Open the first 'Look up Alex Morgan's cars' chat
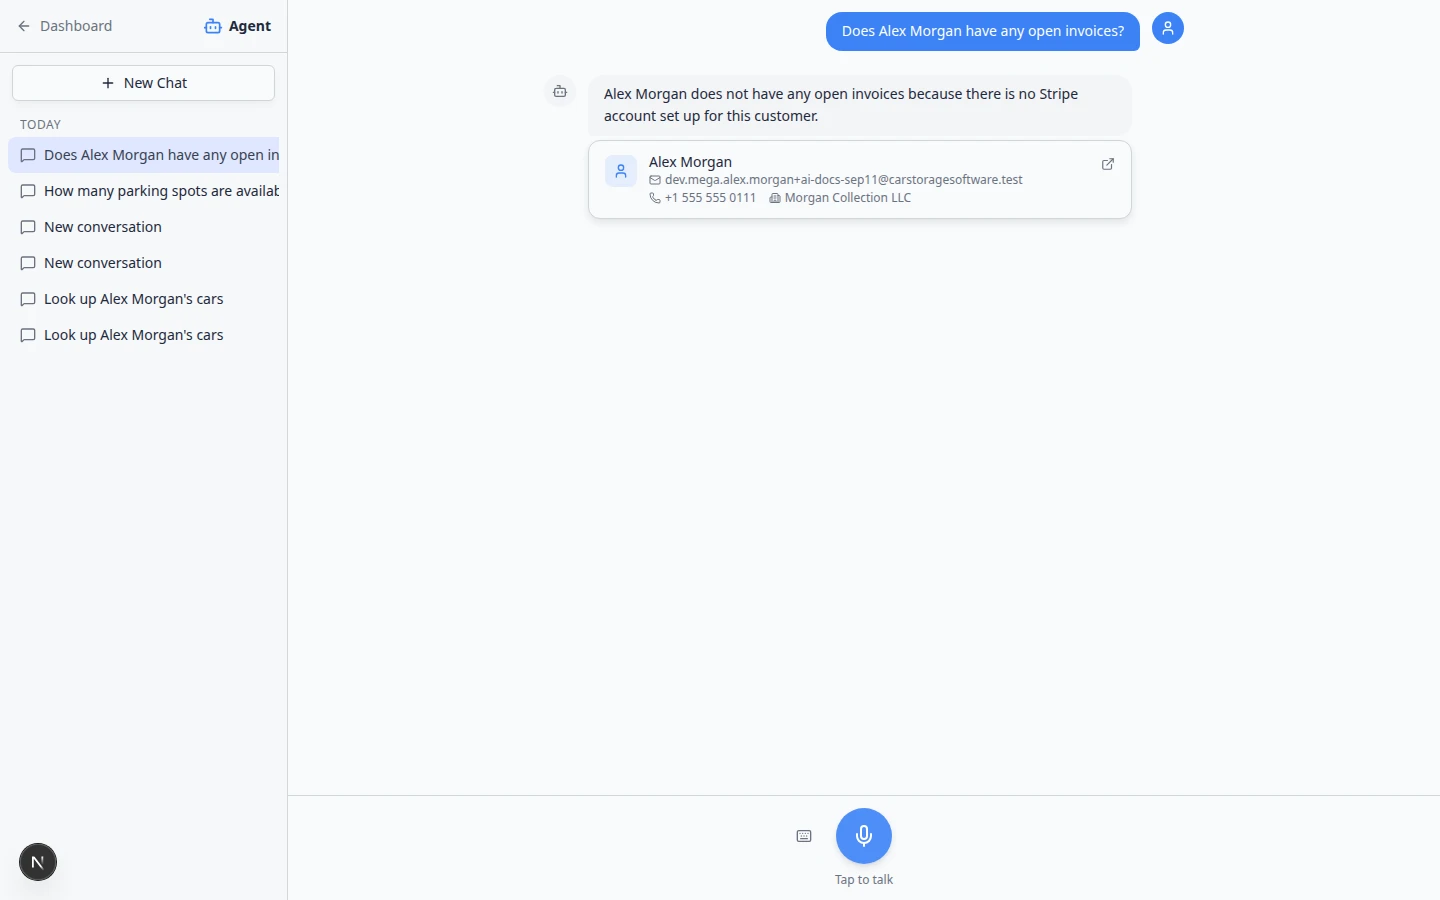Image resolution: width=1440 pixels, height=900 pixels. (143, 299)
